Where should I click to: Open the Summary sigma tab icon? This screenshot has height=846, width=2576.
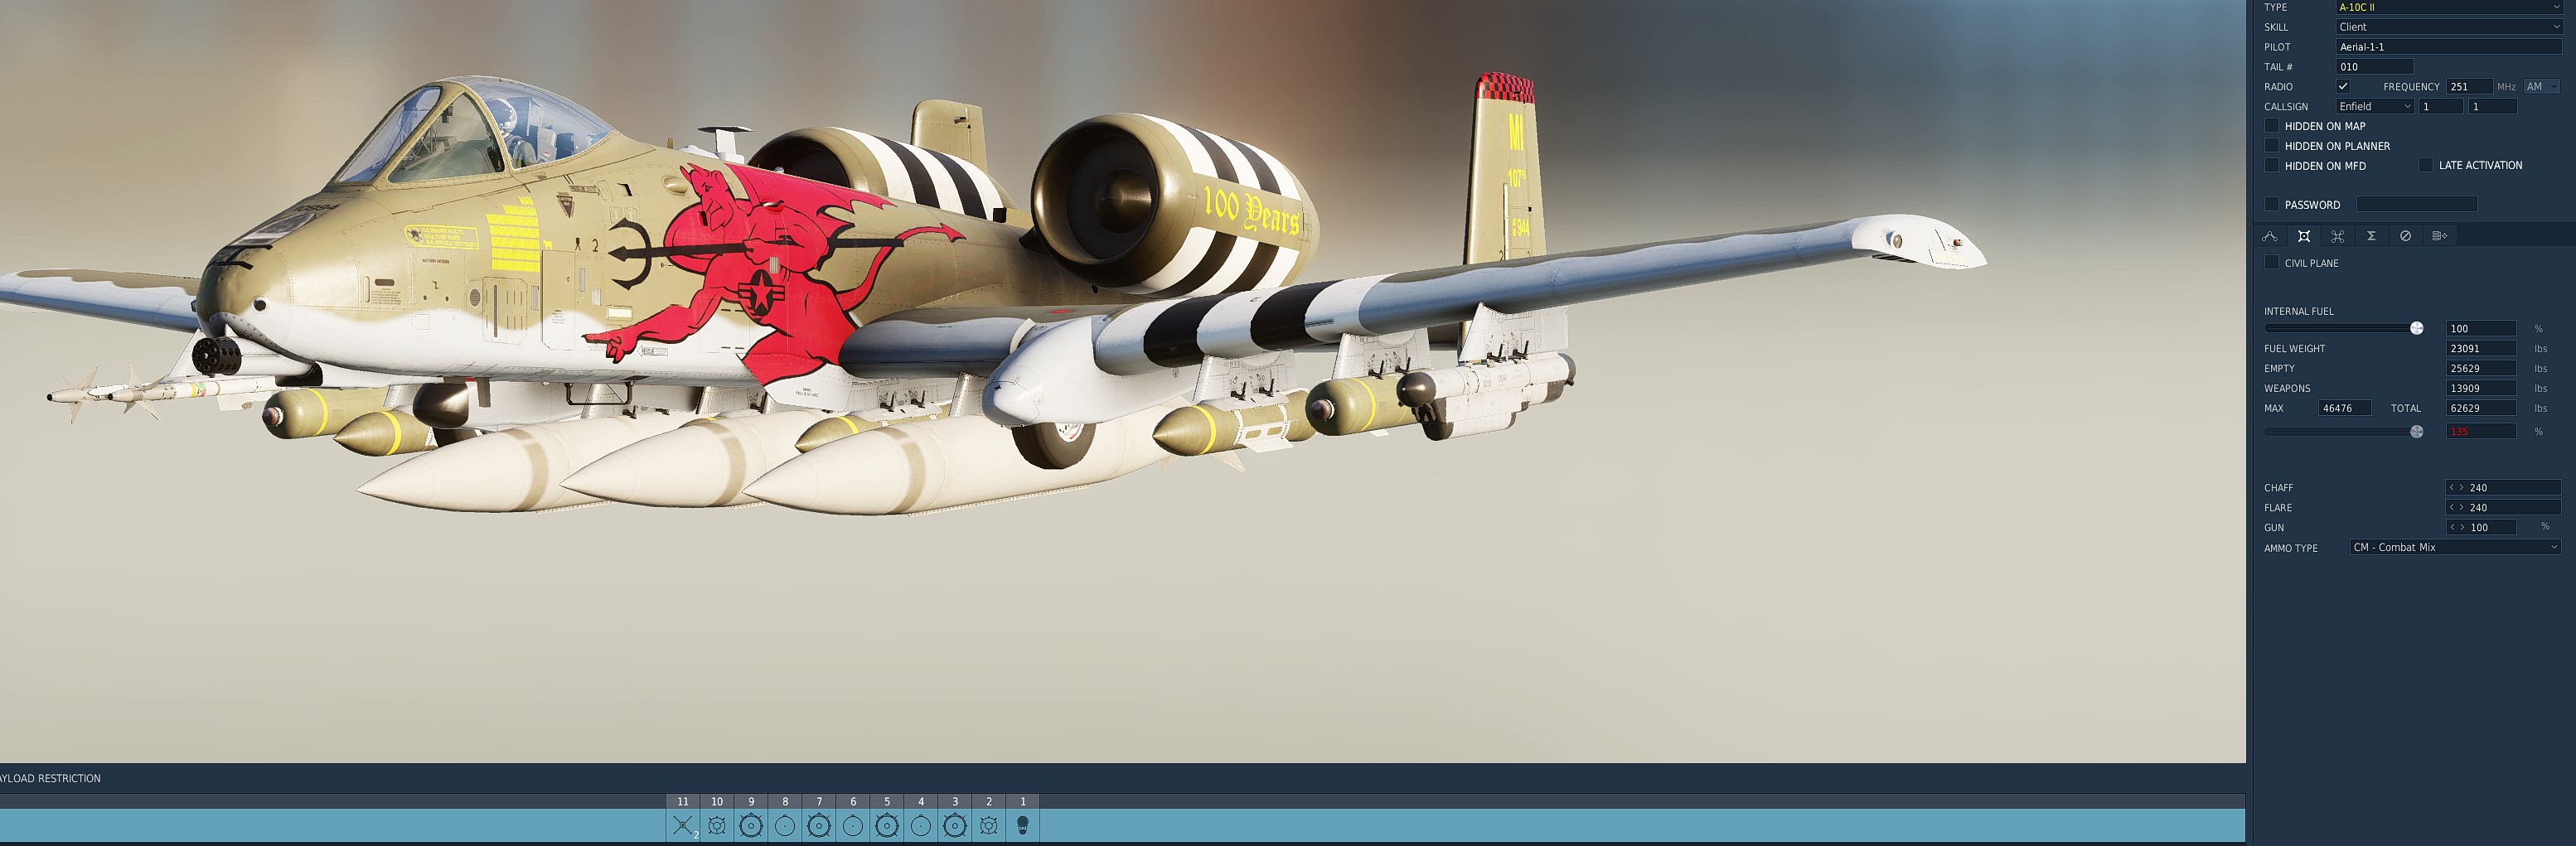tap(2371, 236)
